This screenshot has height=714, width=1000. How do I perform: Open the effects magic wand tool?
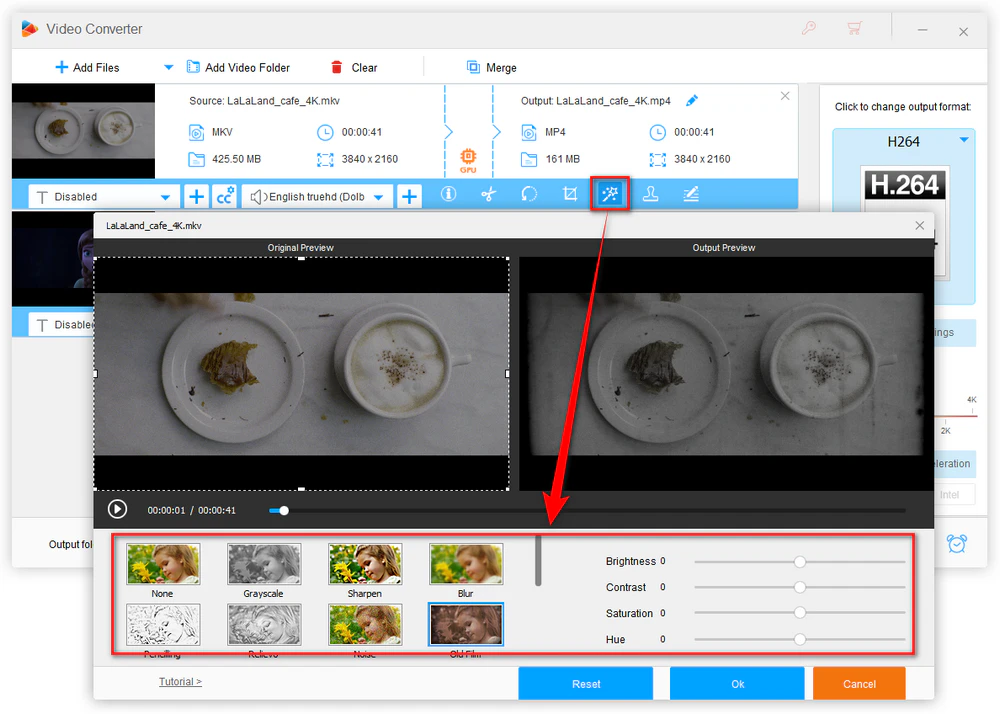pyautogui.click(x=610, y=194)
